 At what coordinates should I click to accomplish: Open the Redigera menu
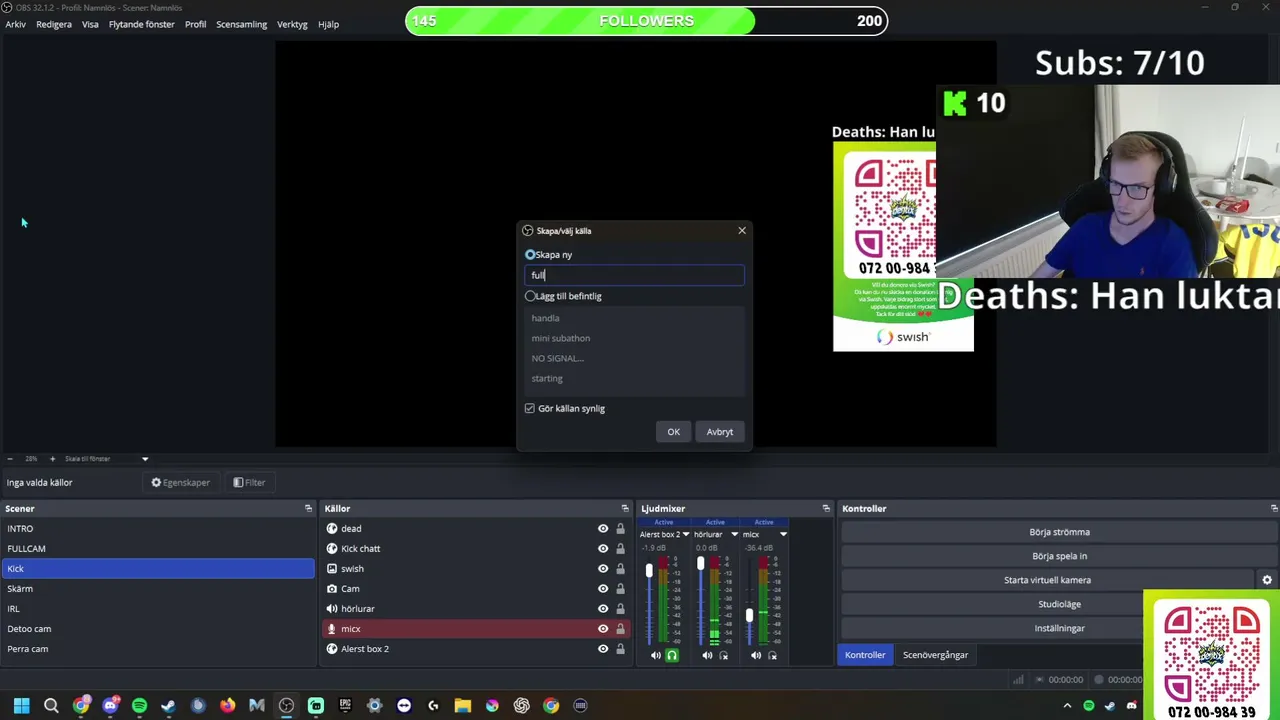click(x=54, y=24)
